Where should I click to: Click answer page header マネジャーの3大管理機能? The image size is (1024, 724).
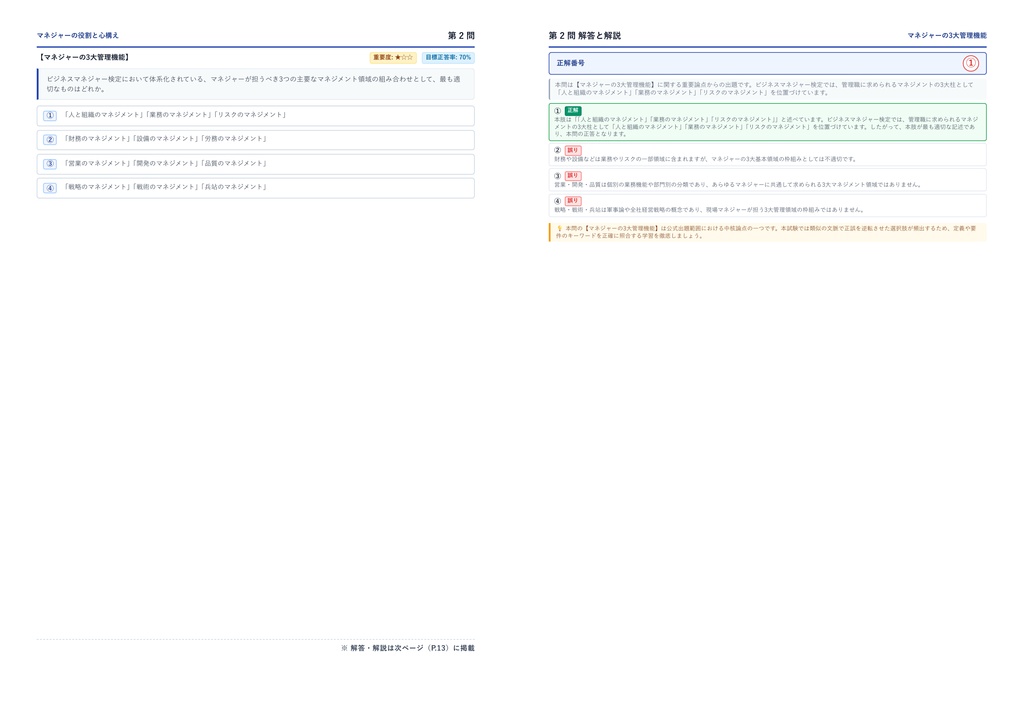point(947,35)
